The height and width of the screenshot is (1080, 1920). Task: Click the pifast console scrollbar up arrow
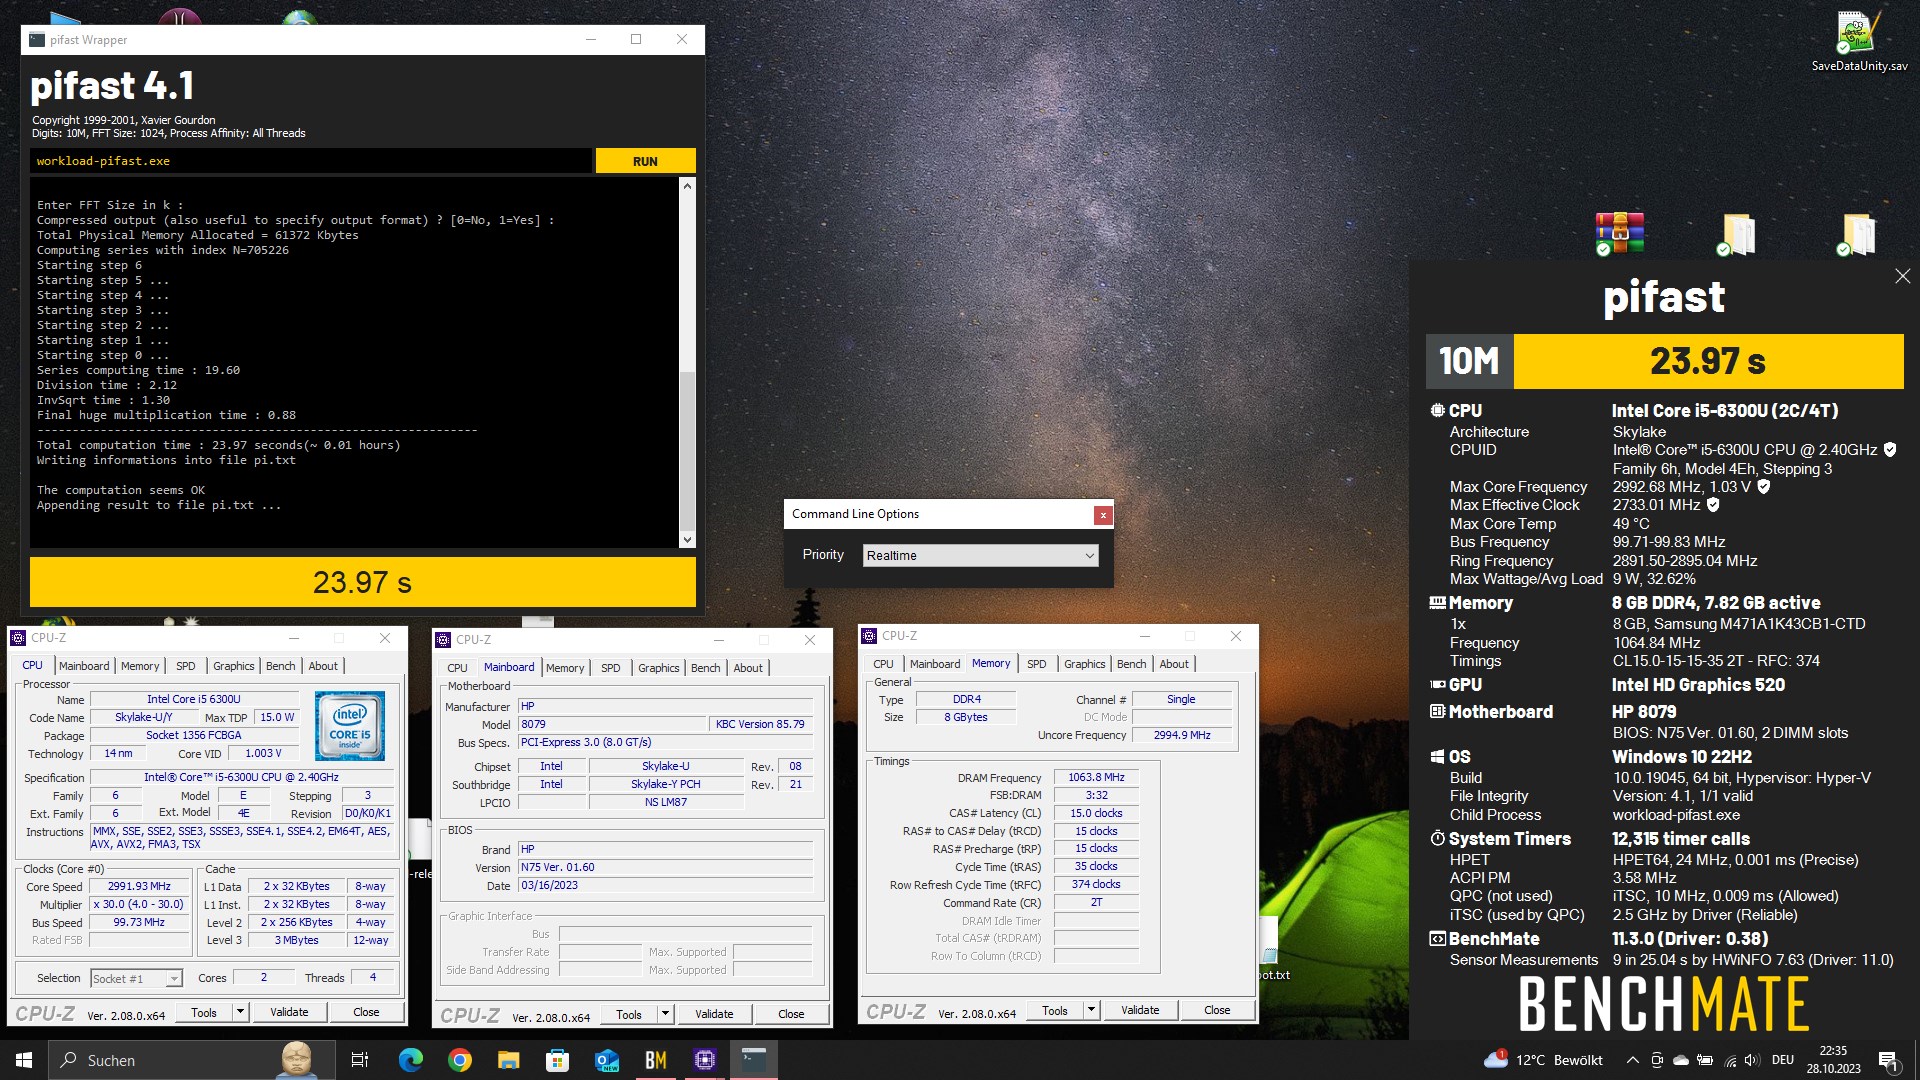(687, 186)
